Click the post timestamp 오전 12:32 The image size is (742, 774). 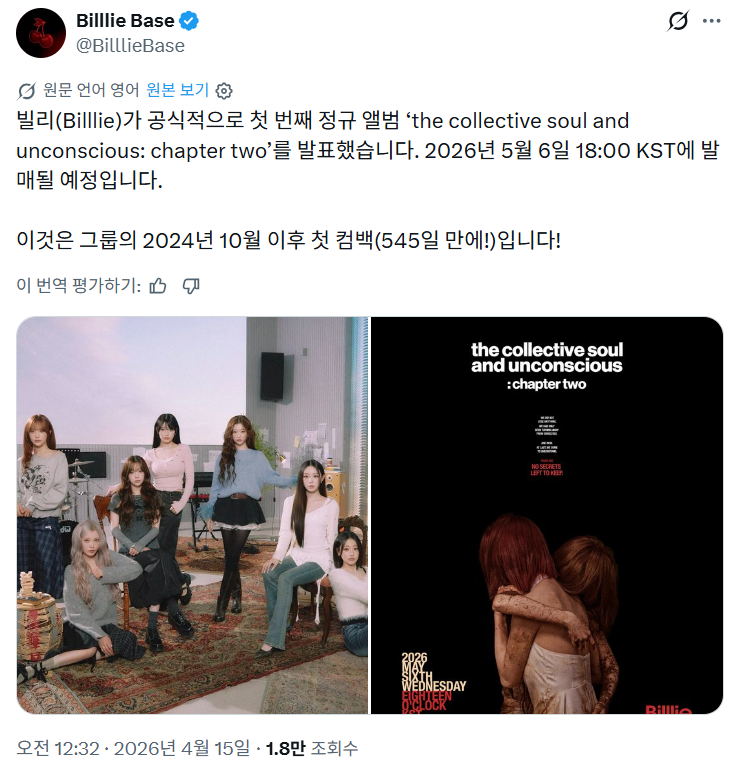(58, 748)
